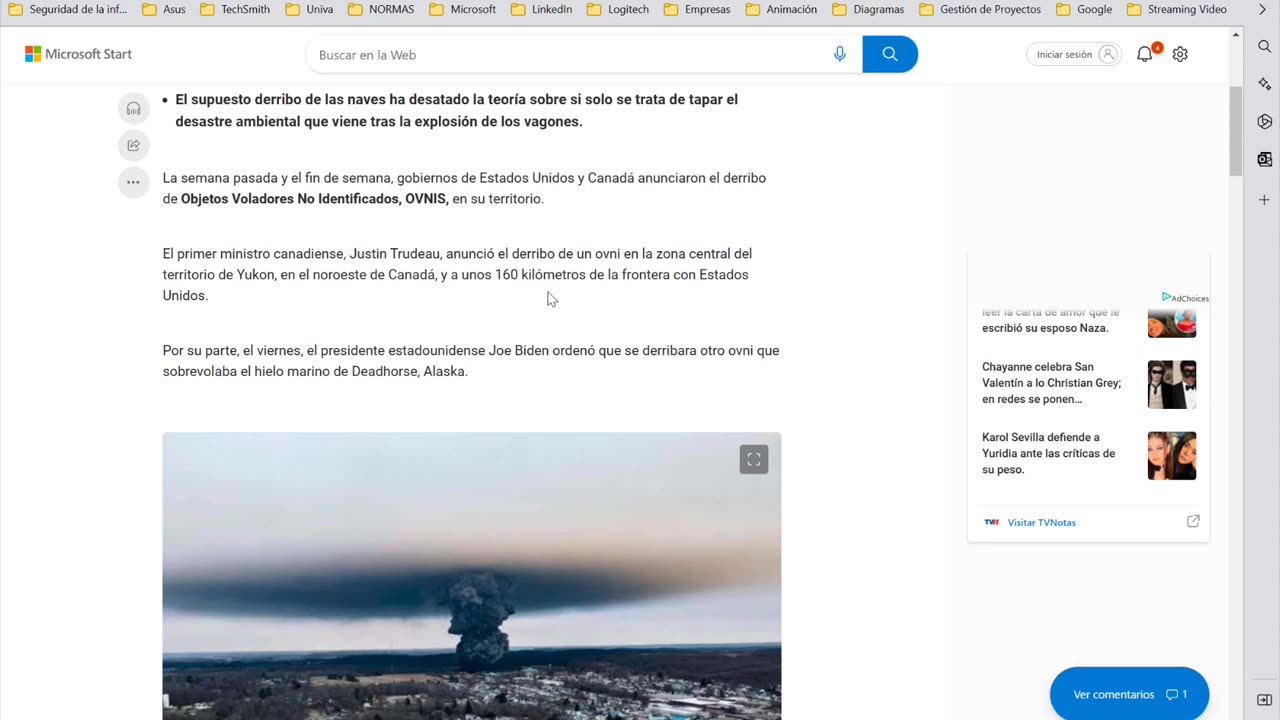
Task: Click Ver comentarios button
Action: [1129, 694]
